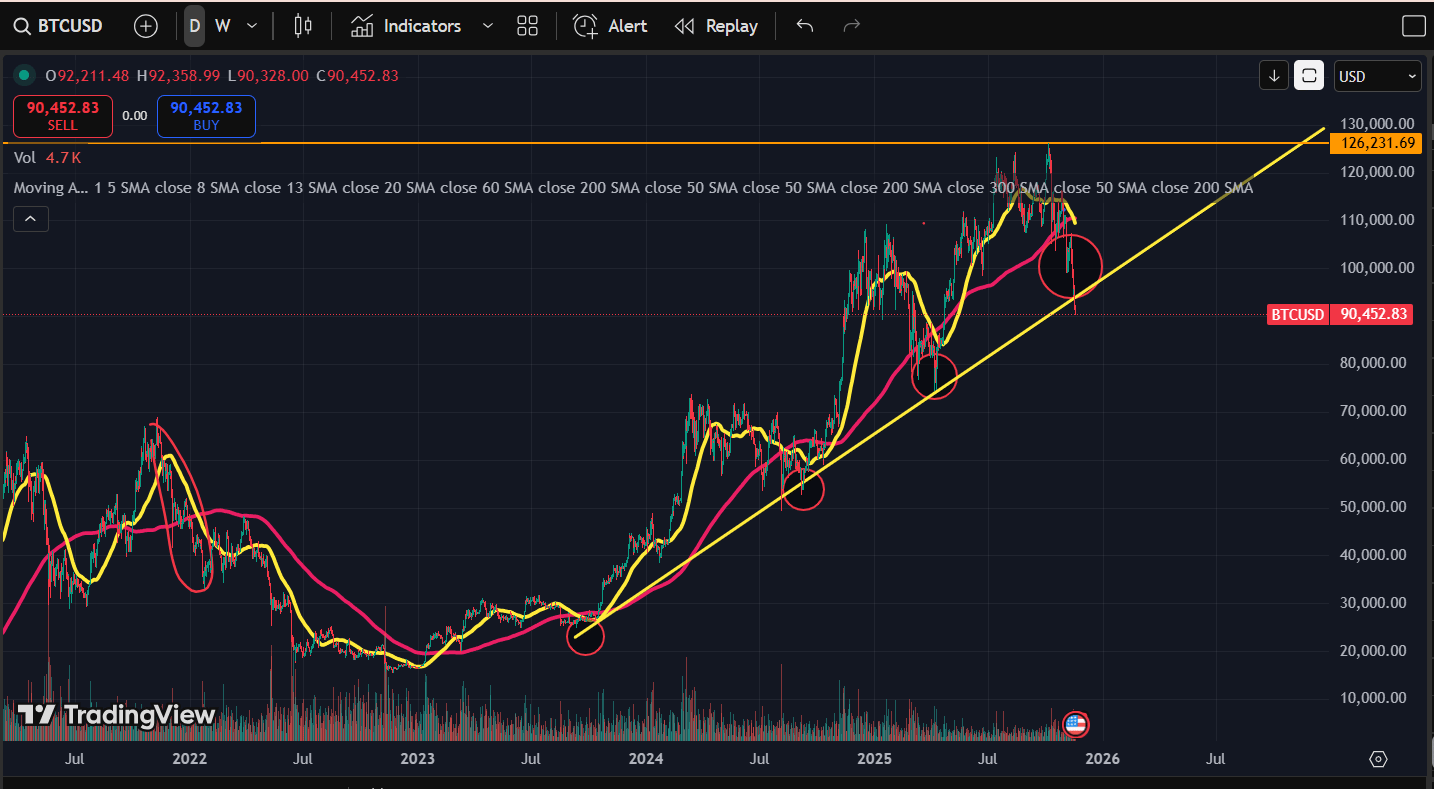The height and width of the screenshot is (789, 1434).
Task: Click the high value H92,358.99
Action: pyautogui.click(x=178, y=75)
